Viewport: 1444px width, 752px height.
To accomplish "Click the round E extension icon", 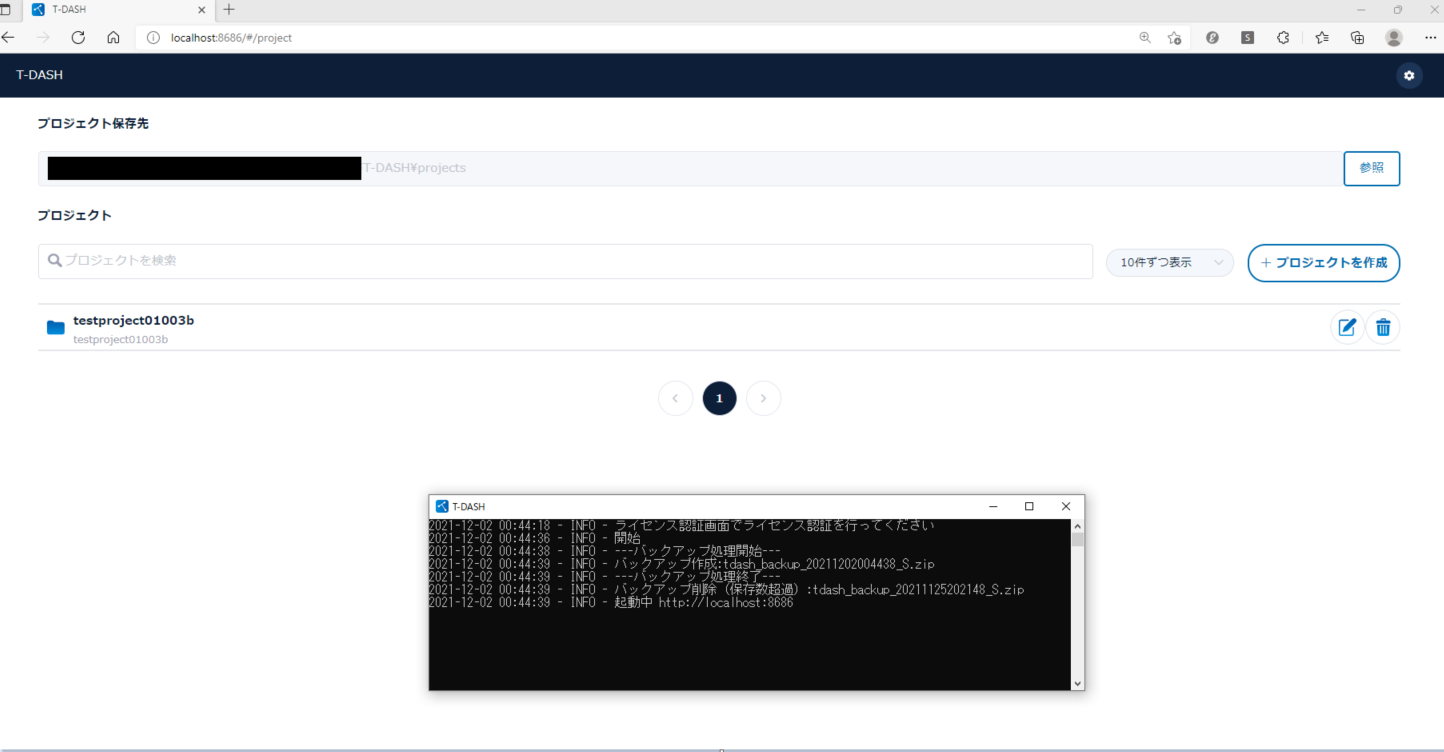I will [1212, 38].
